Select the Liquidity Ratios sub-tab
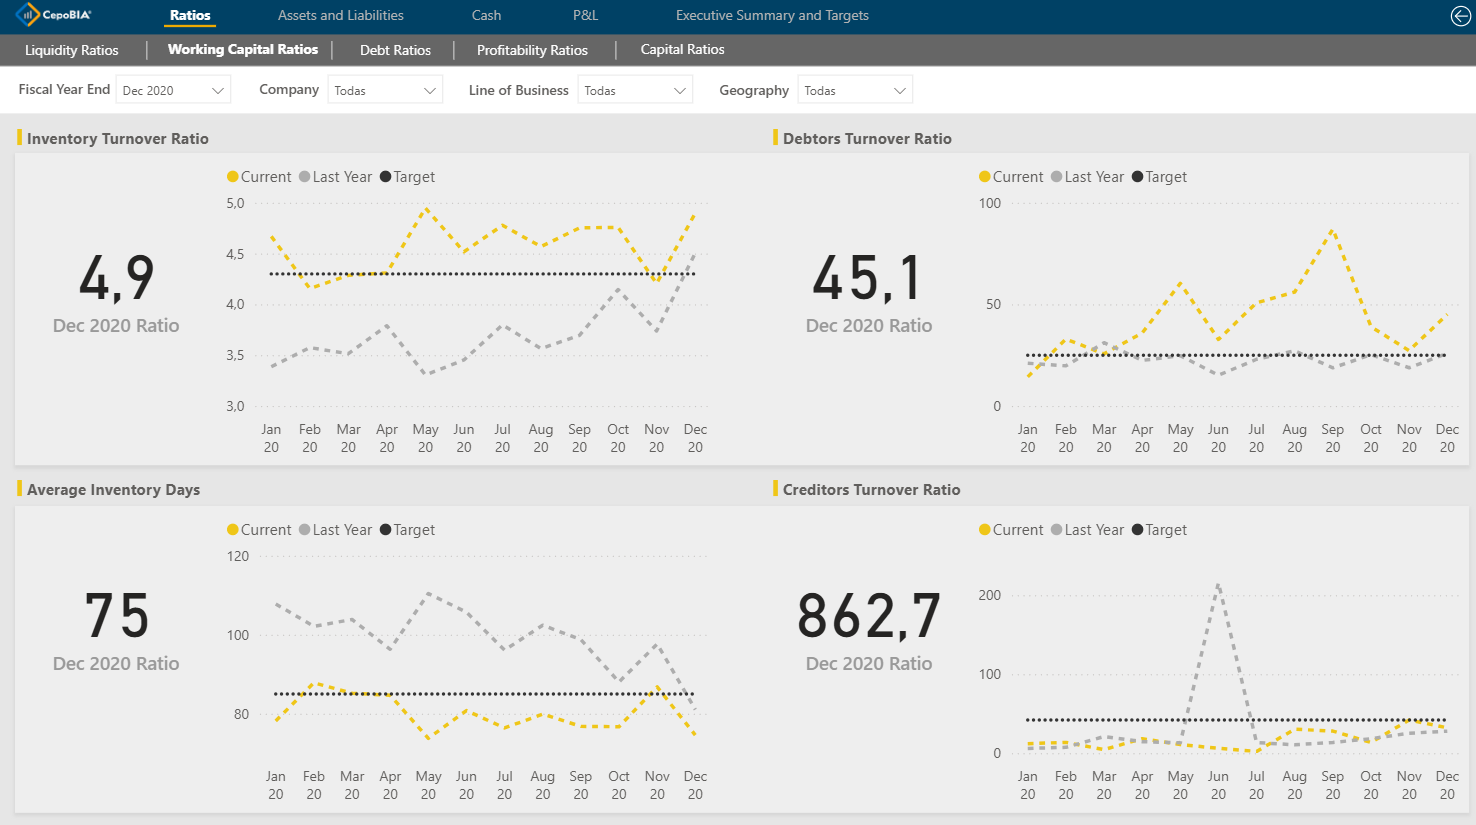 pyautogui.click(x=71, y=50)
